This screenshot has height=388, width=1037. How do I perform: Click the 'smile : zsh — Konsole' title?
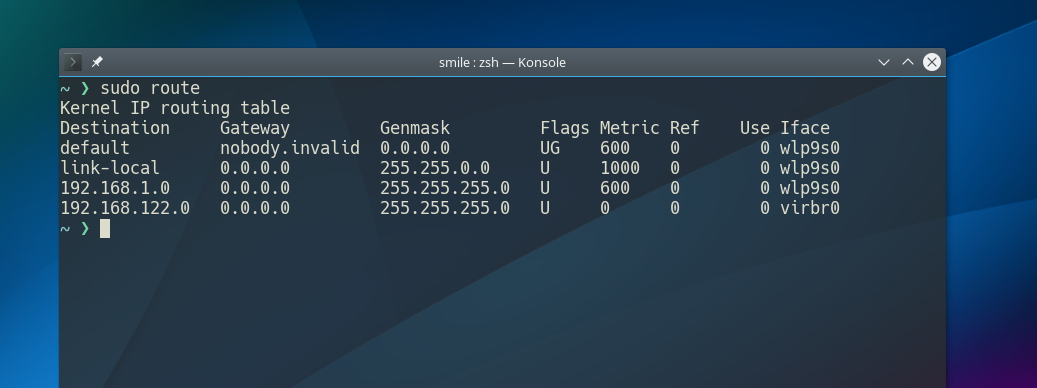(x=502, y=63)
